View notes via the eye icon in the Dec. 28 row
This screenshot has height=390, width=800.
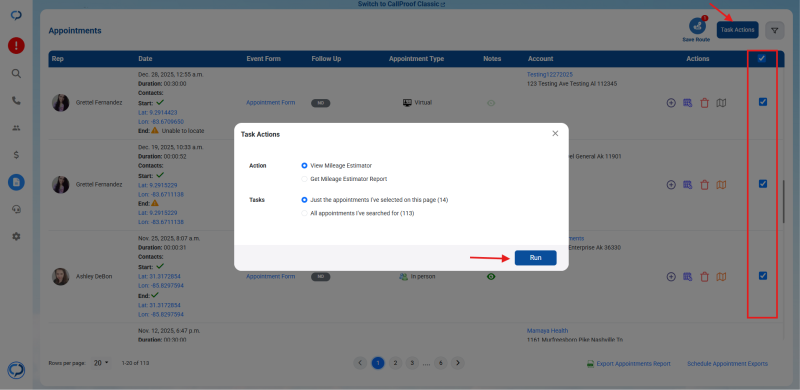point(491,103)
